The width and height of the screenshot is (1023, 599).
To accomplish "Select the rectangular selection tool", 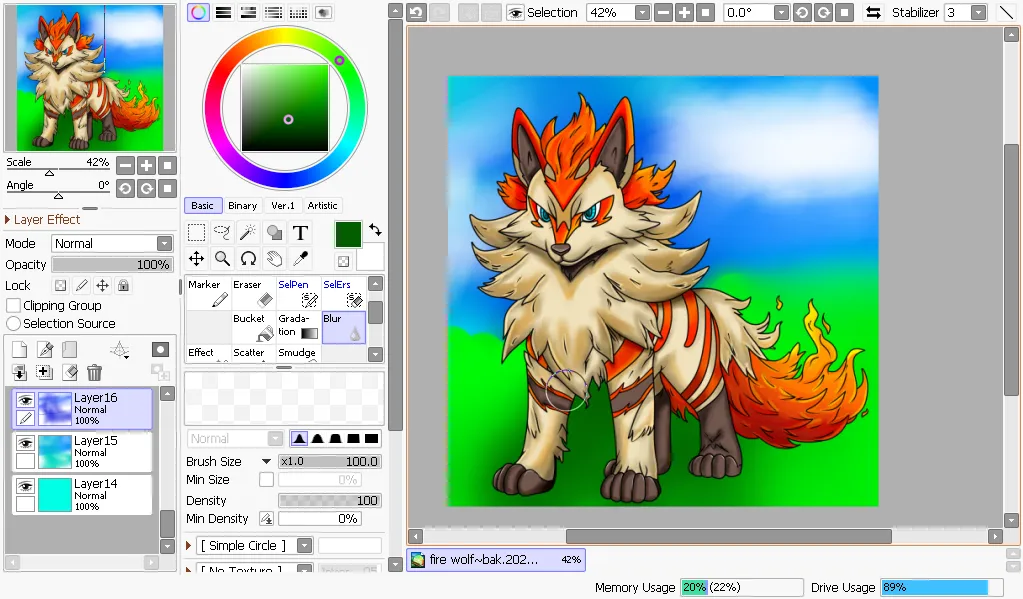I will point(196,232).
